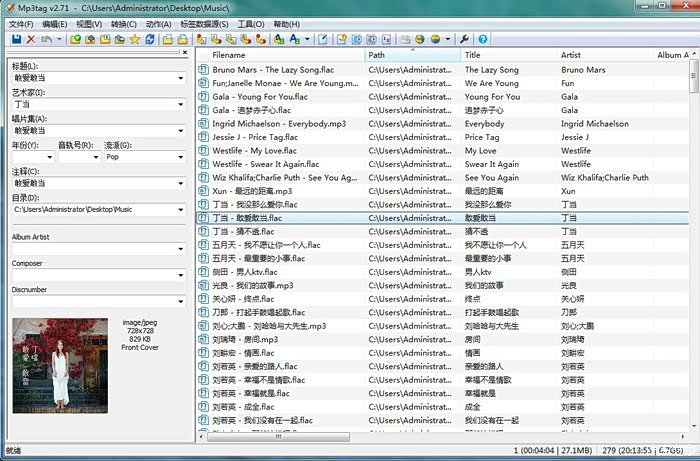Click the Undo arrow icon
This screenshot has height=461, width=700.
pyautogui.click(x=47, y=39)
